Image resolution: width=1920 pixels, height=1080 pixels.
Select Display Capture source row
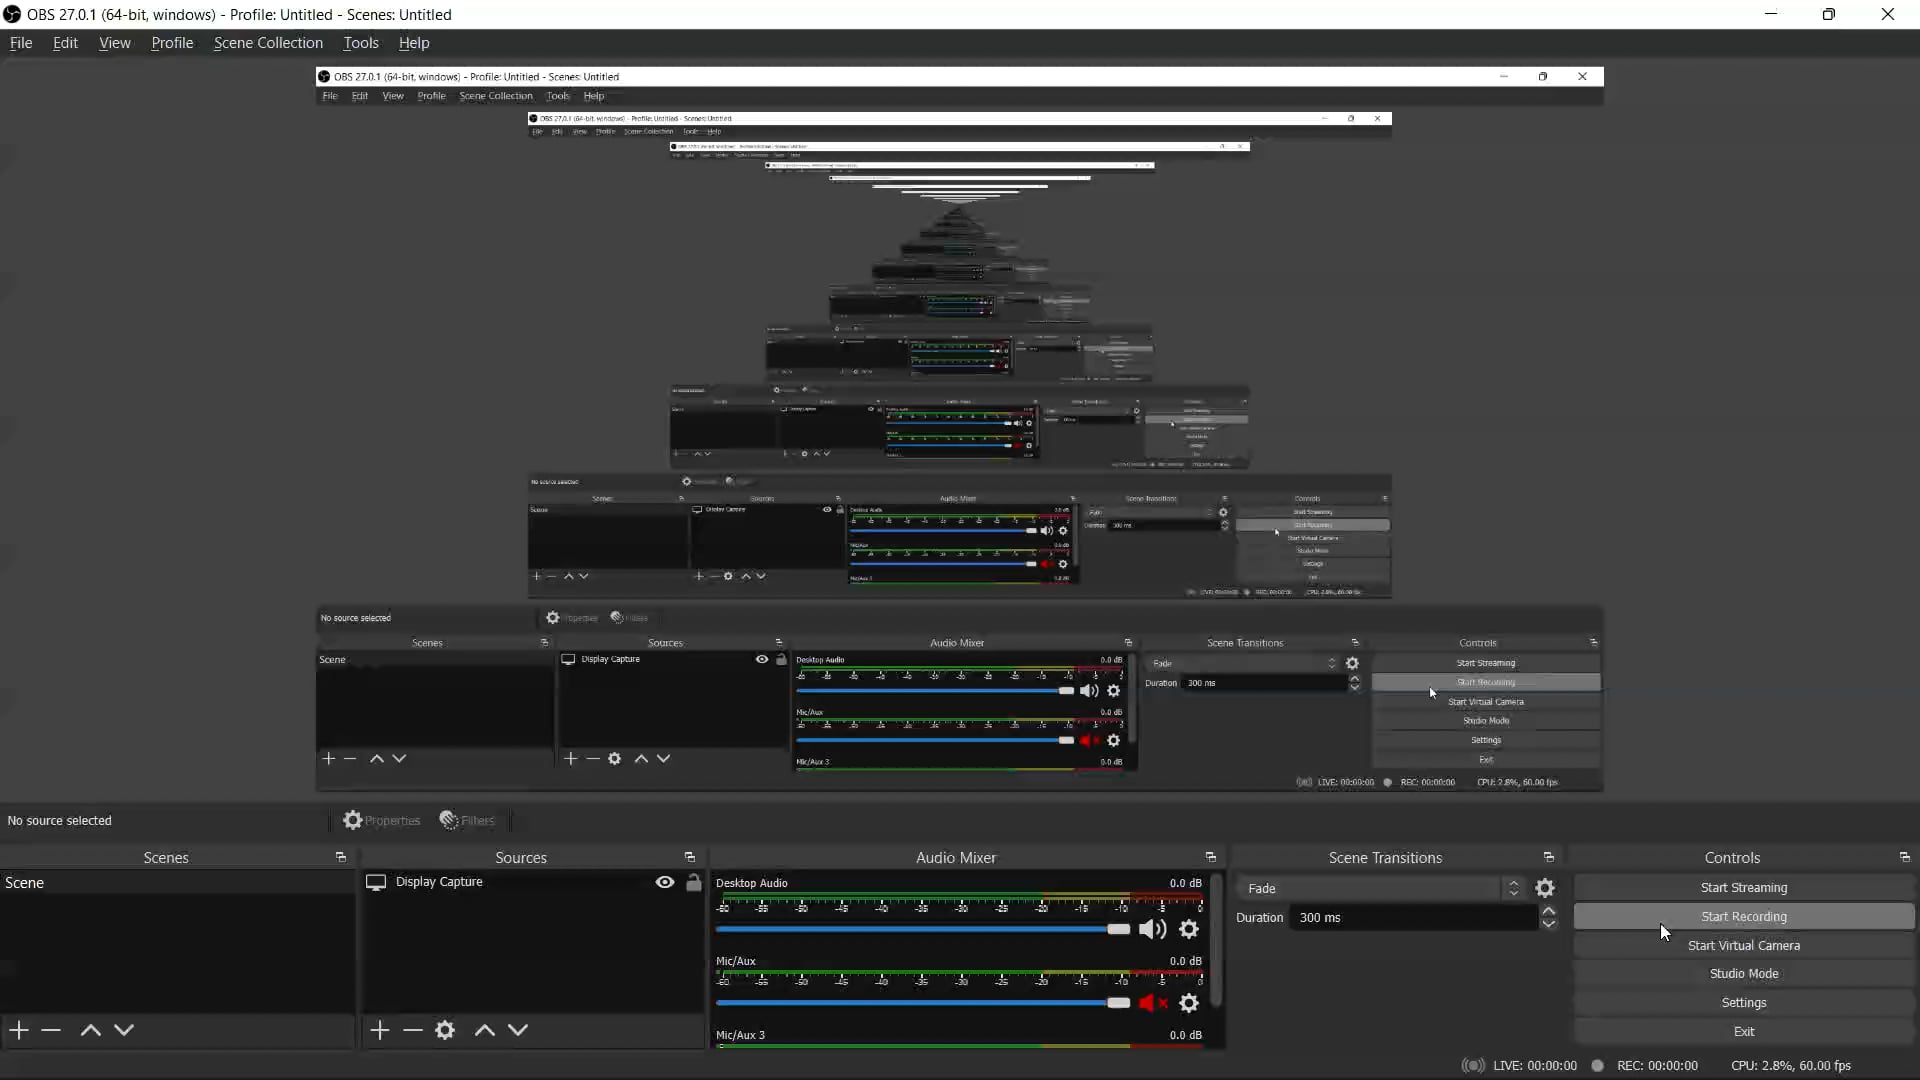click(532, 882)
